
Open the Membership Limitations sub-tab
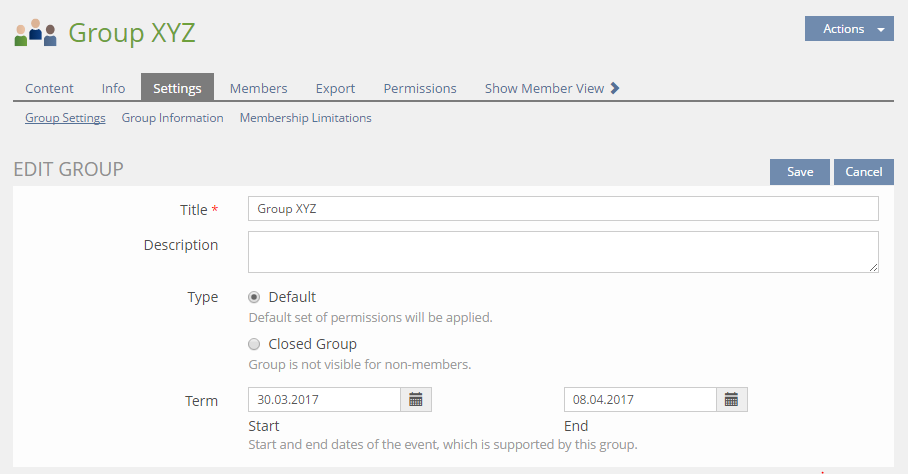click(305, 118)
